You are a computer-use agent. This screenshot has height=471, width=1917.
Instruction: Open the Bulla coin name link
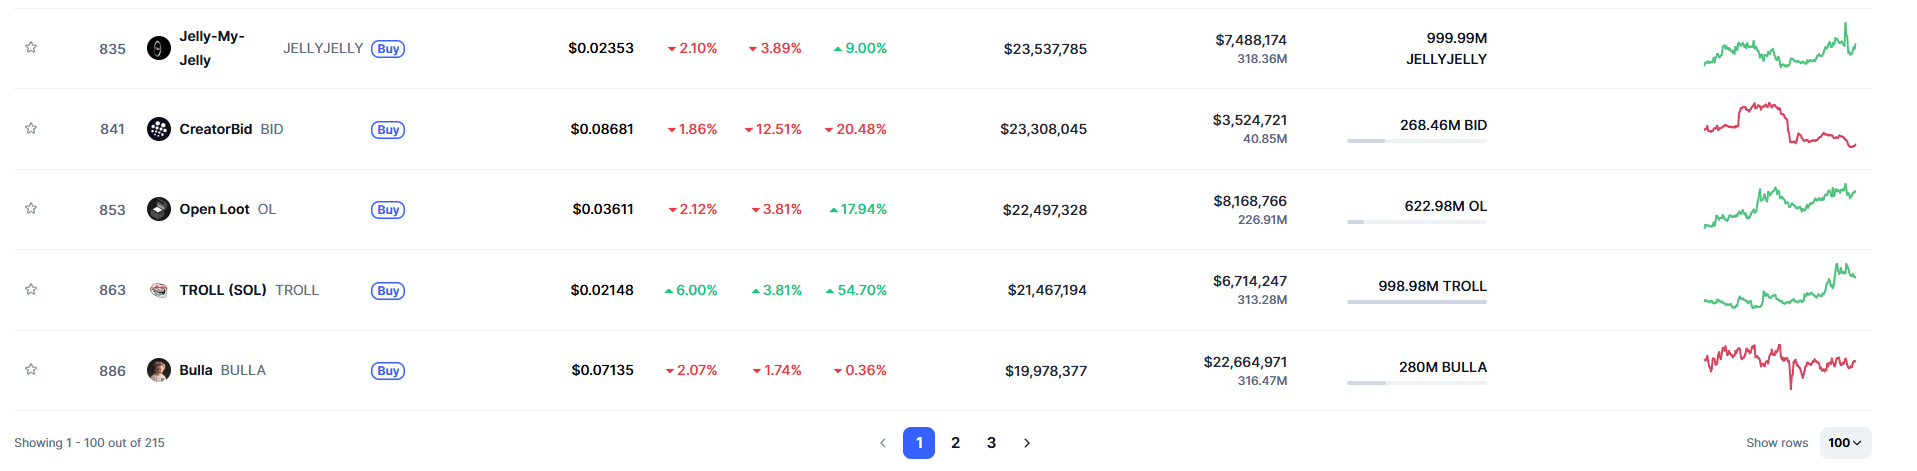click(x=196, y=370)
